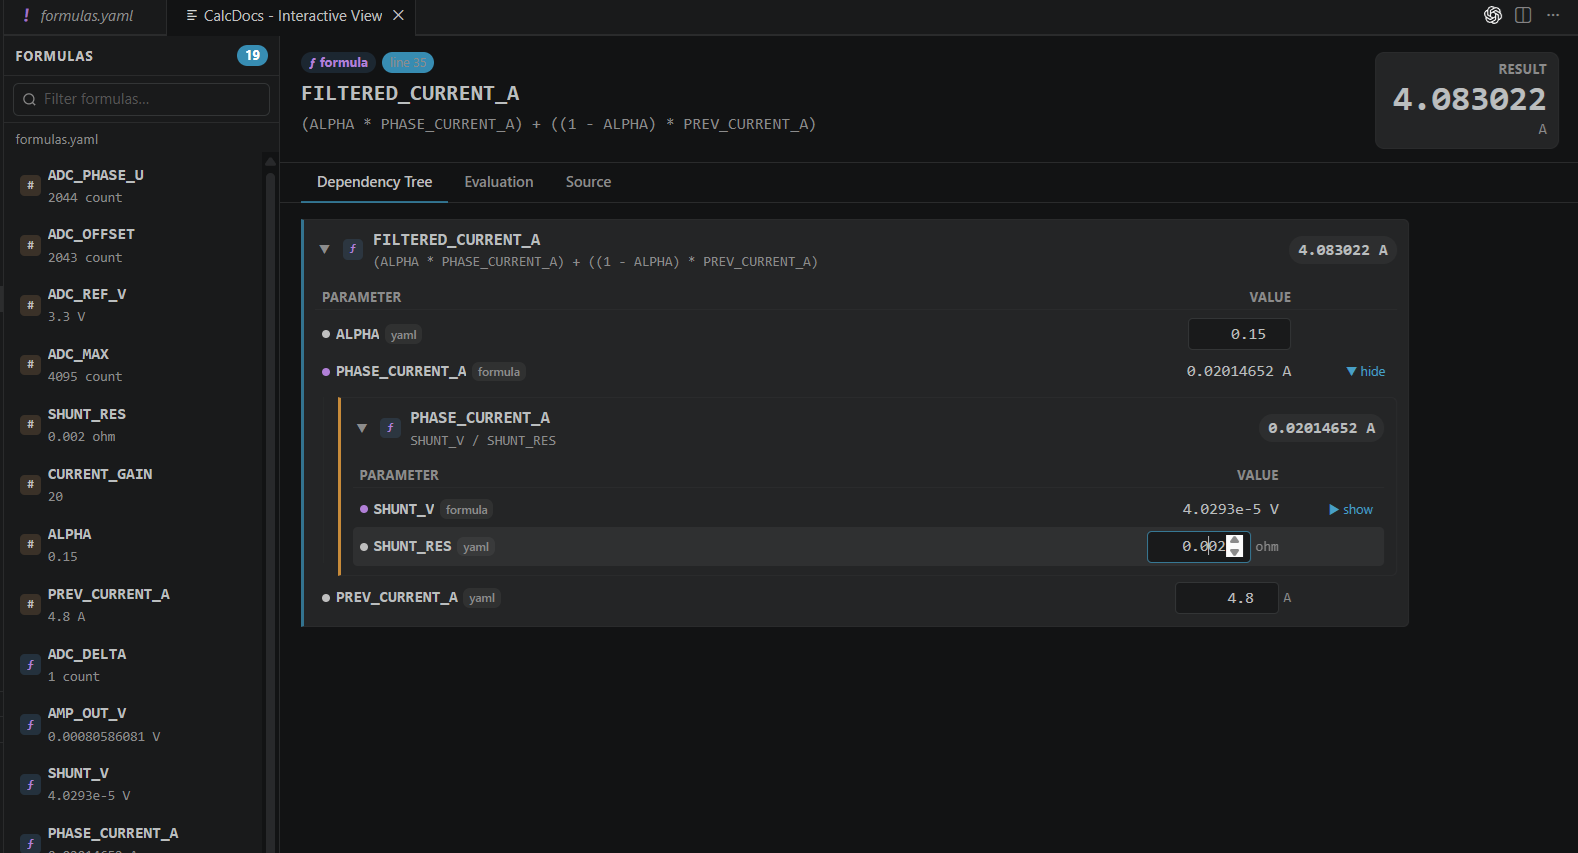1578x853 pixels.
Task: Click the search magnifier icon in filter box
Action: pos(30,99)
